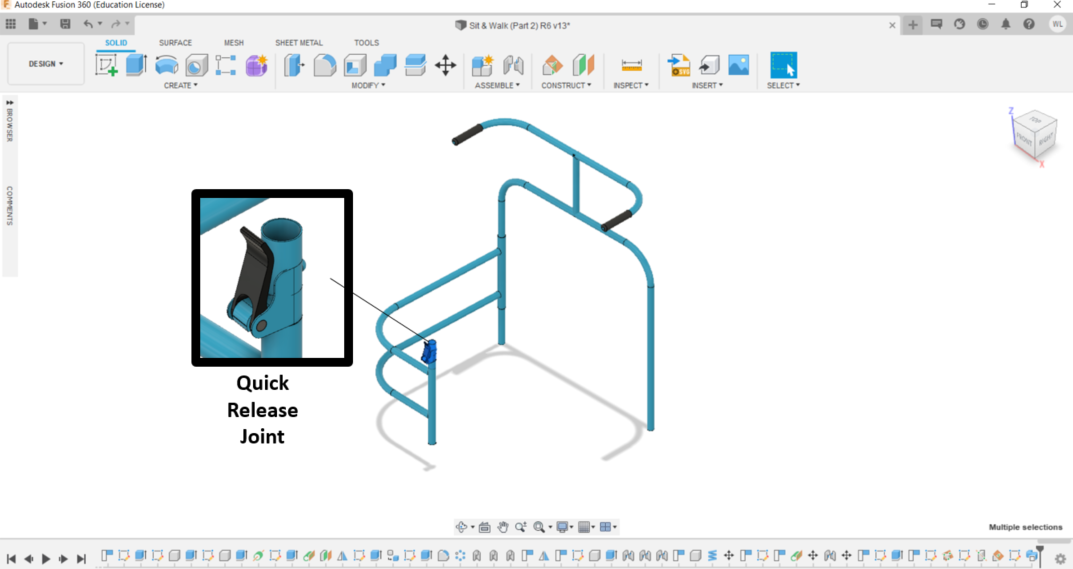1073x569 pixels.
Task: Expand the INSPECT menu
Action: click(631, 85)
